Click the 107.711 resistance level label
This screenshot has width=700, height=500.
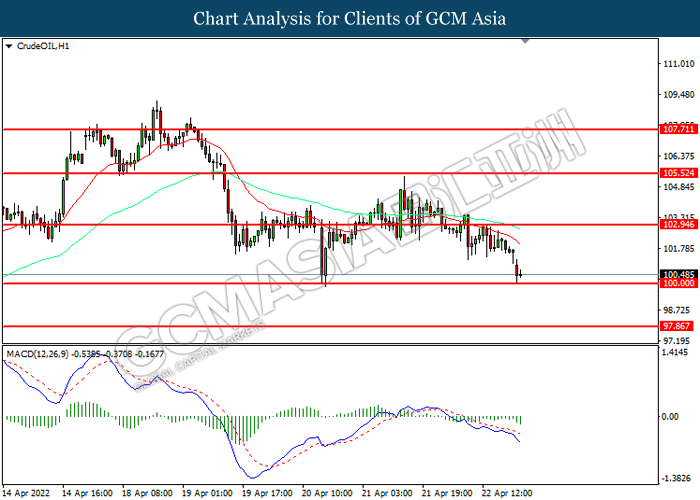(x=678, y=129)
